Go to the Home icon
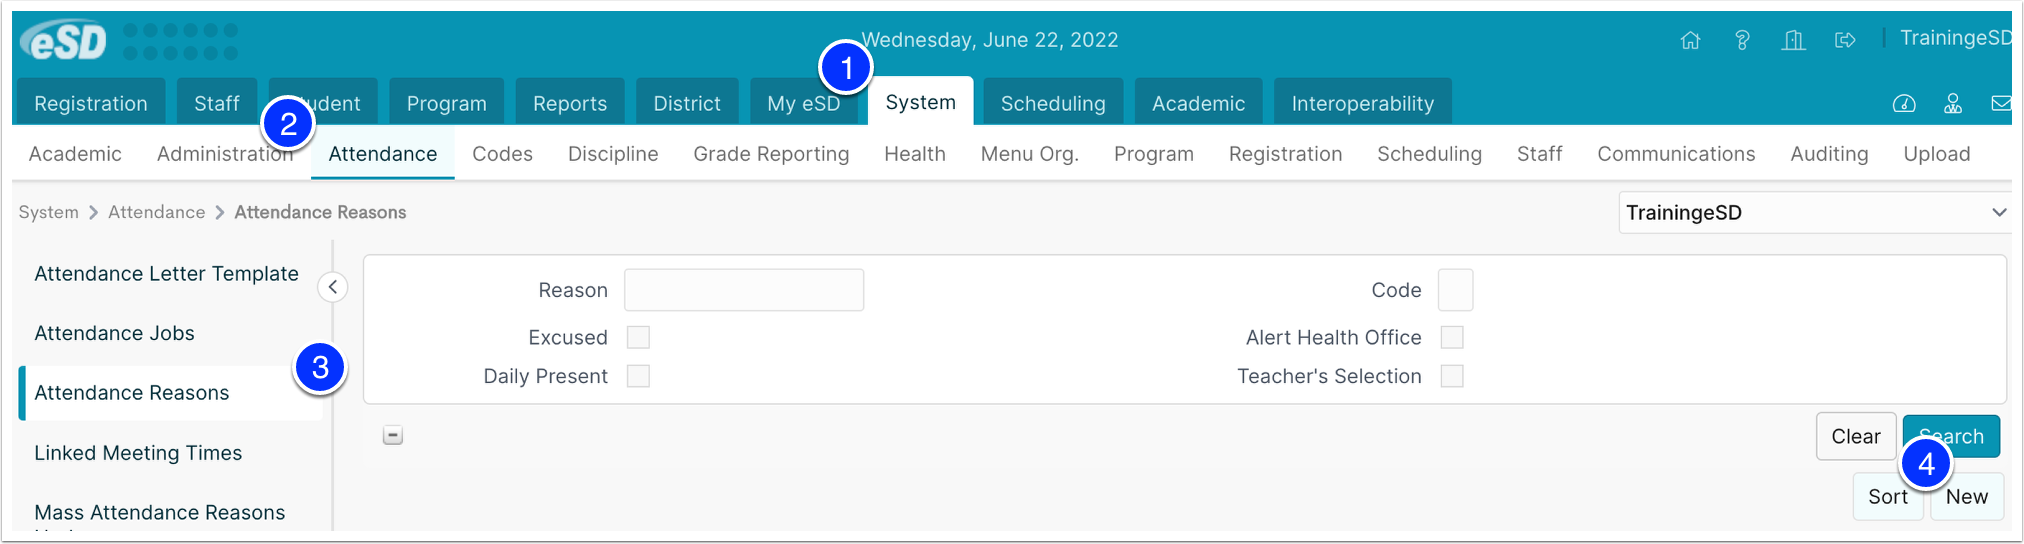Screen dimensions: 2024x544 coord(1690,40)
